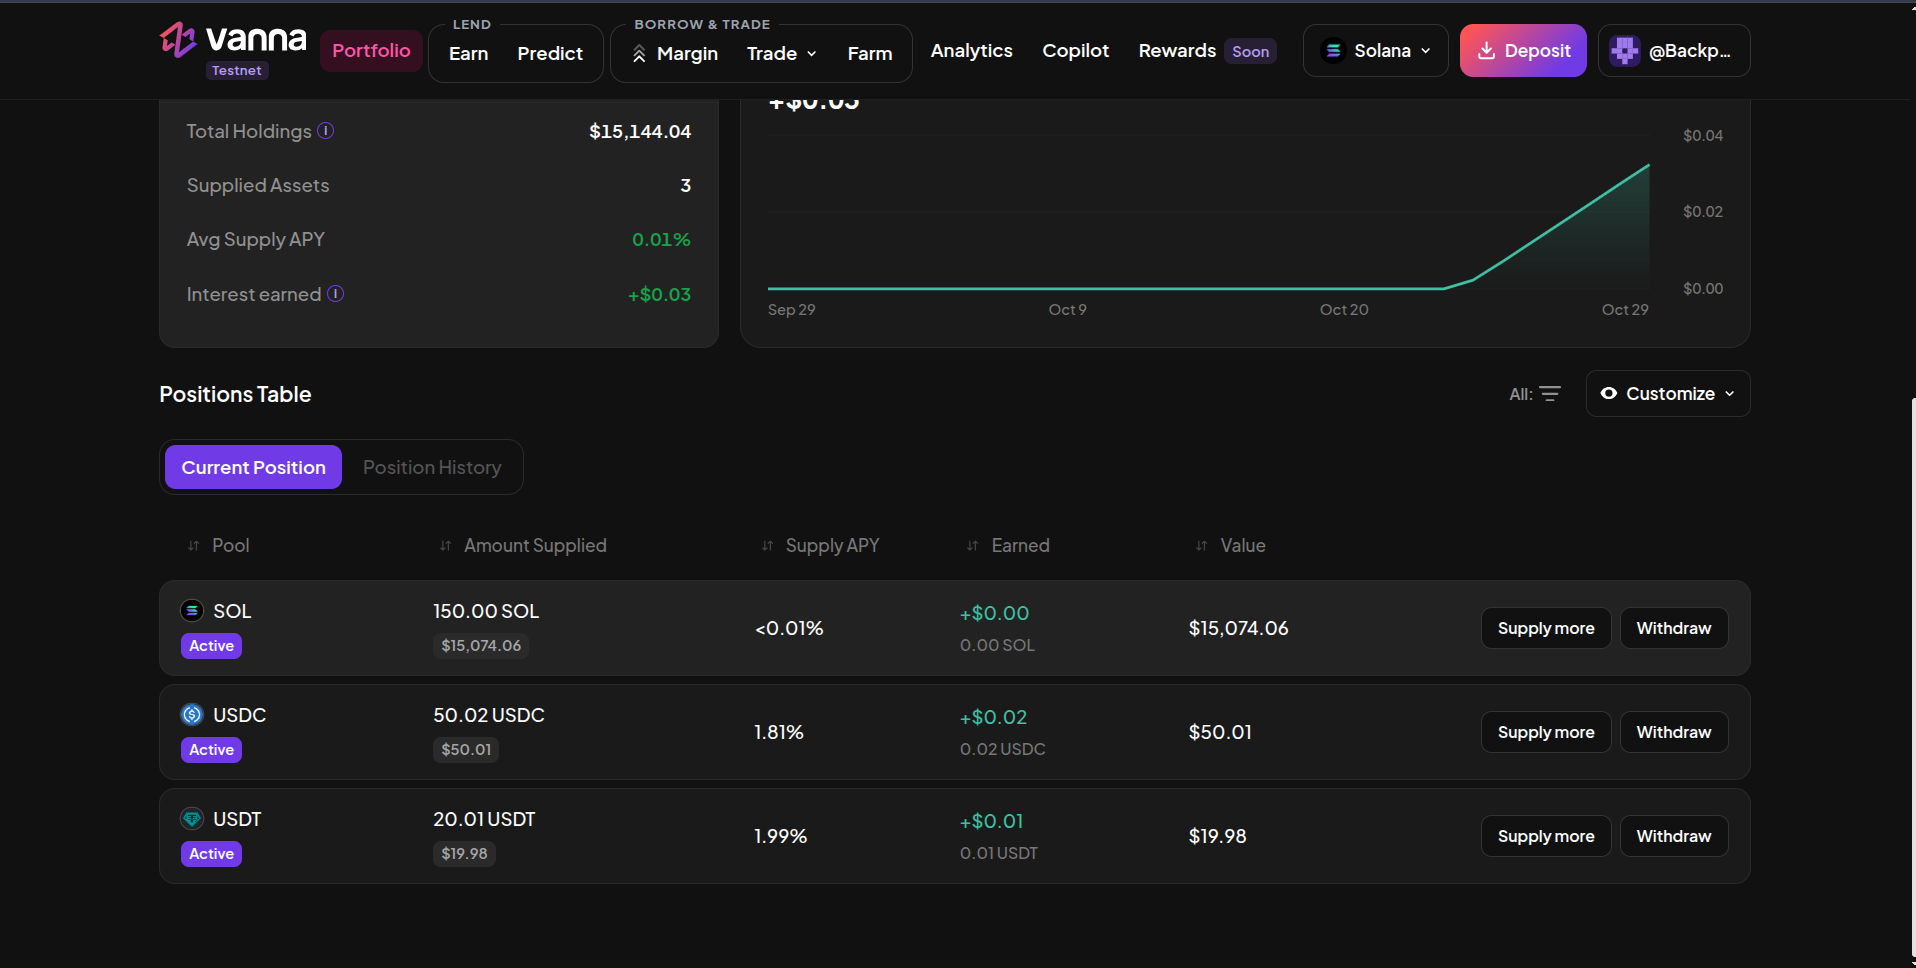
Task: Sort by Supply APY column arrows
Action: (x=768, y=546)
